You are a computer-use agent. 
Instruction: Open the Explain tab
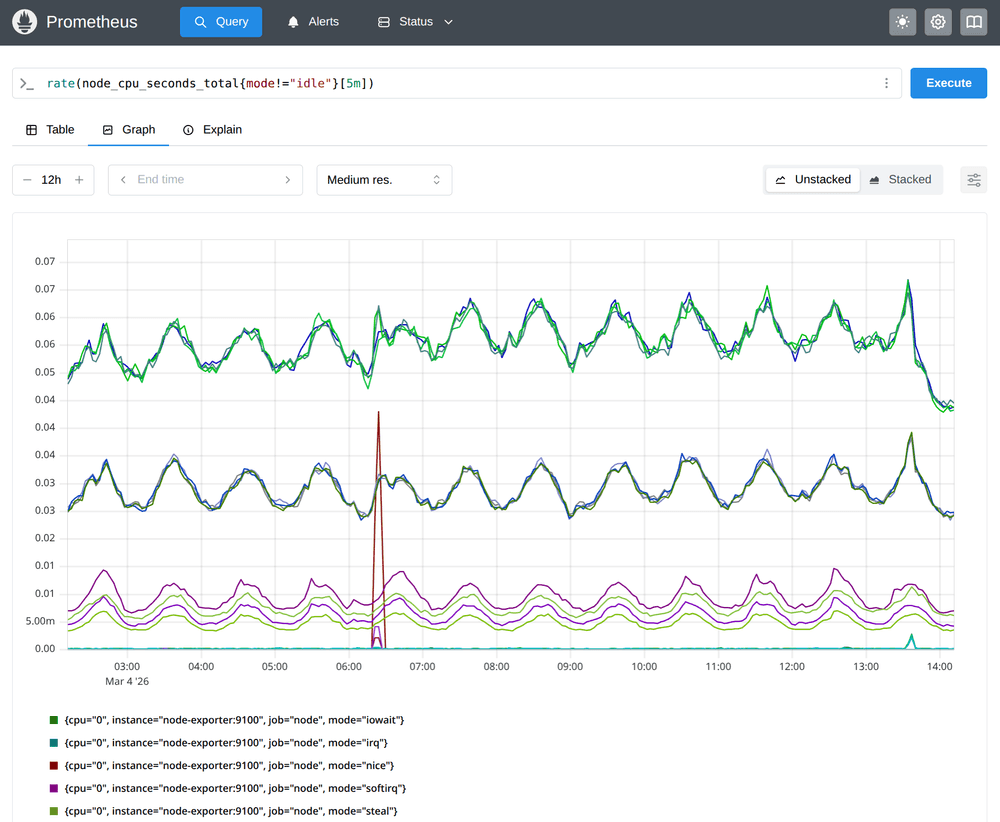212,129
